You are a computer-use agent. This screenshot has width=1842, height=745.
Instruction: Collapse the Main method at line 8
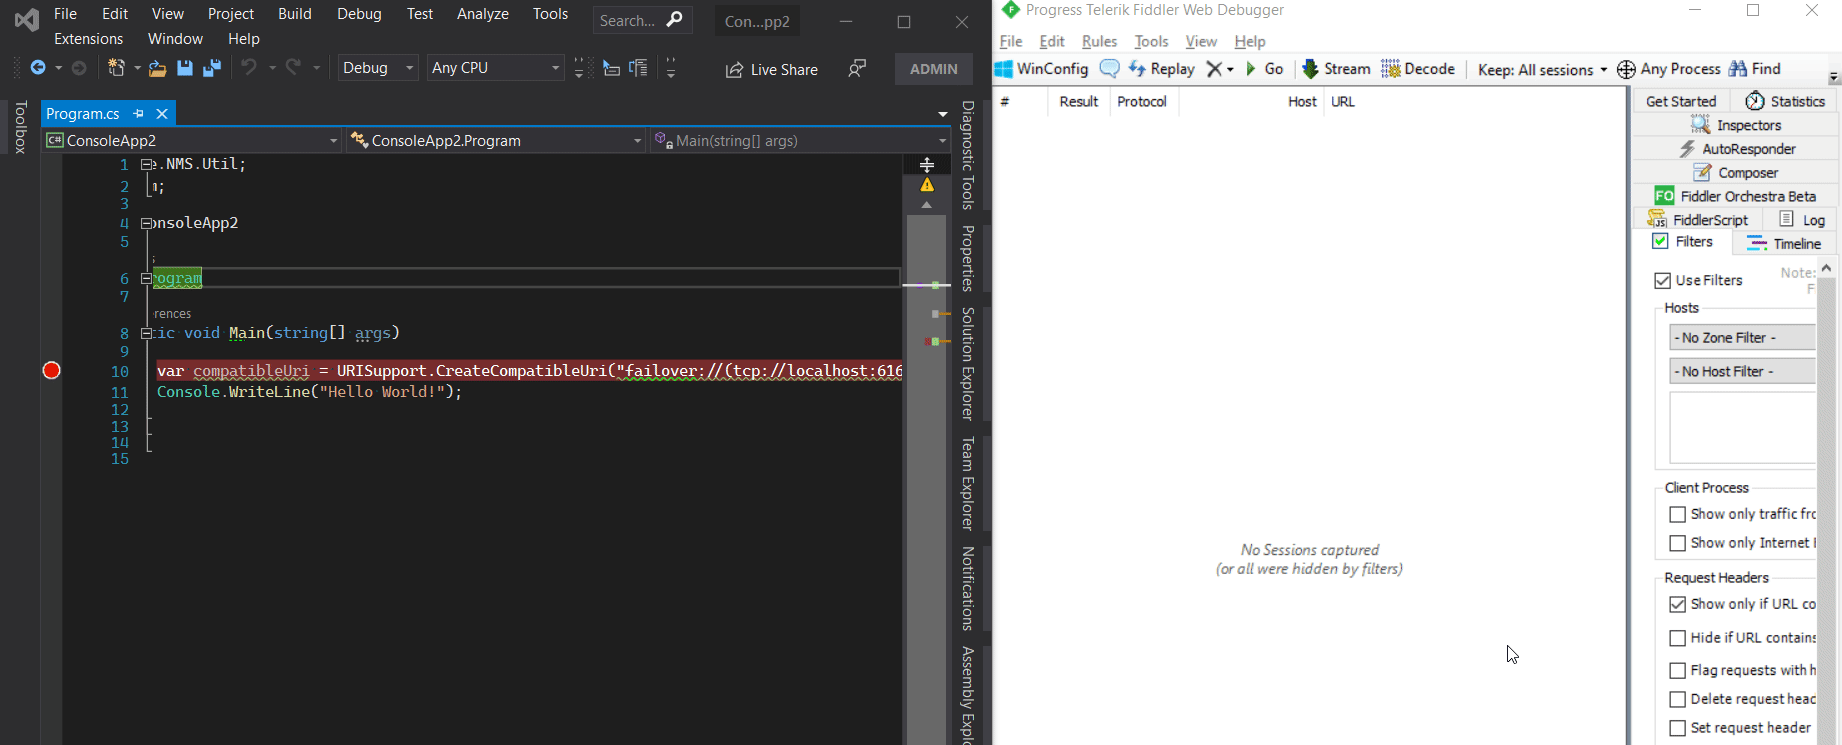coord(146,334)
